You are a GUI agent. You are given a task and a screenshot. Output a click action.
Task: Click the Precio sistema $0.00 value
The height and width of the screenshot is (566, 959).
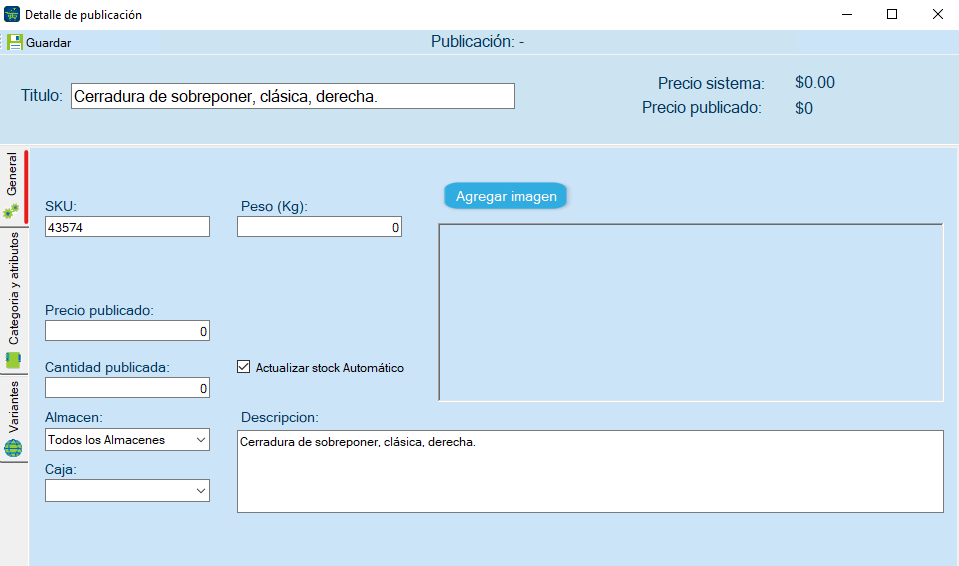coord(815,83)
